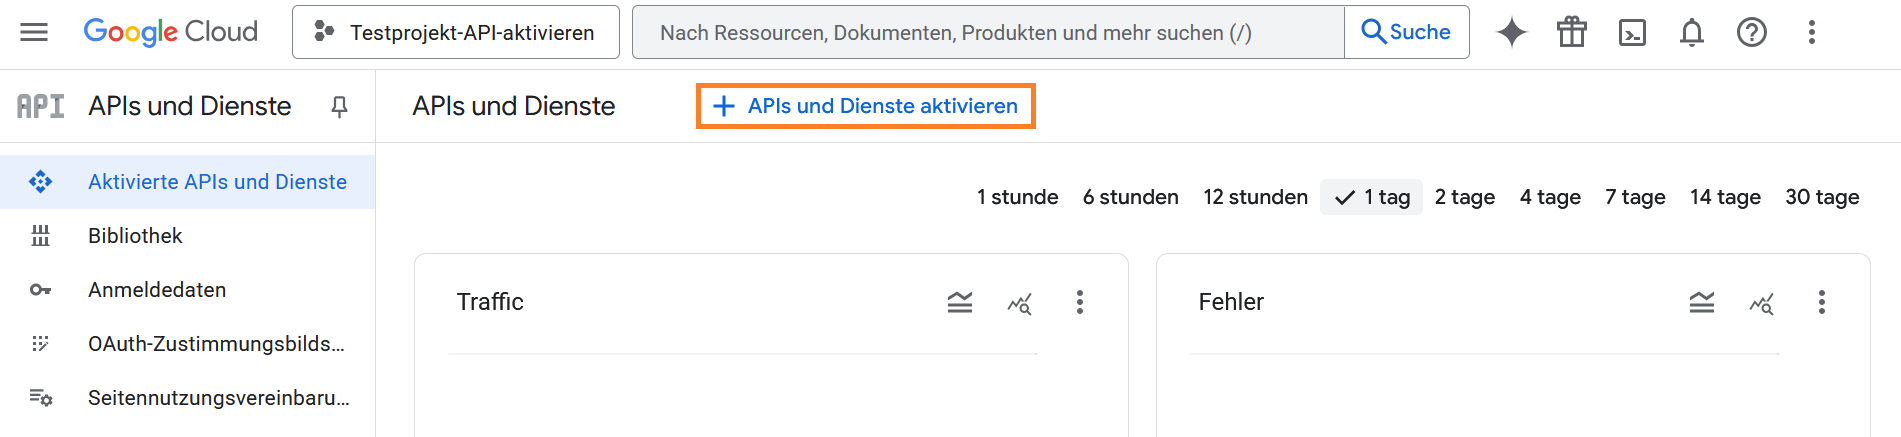
Task: Explore Traffic chart data in Metrics Explorer
Action: click(1019, 303)
